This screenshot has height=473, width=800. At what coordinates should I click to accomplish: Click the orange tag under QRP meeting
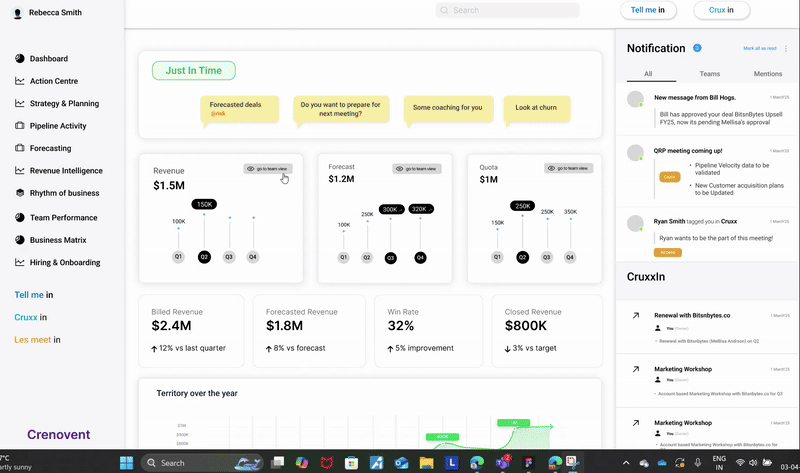(x=669, y=177)
